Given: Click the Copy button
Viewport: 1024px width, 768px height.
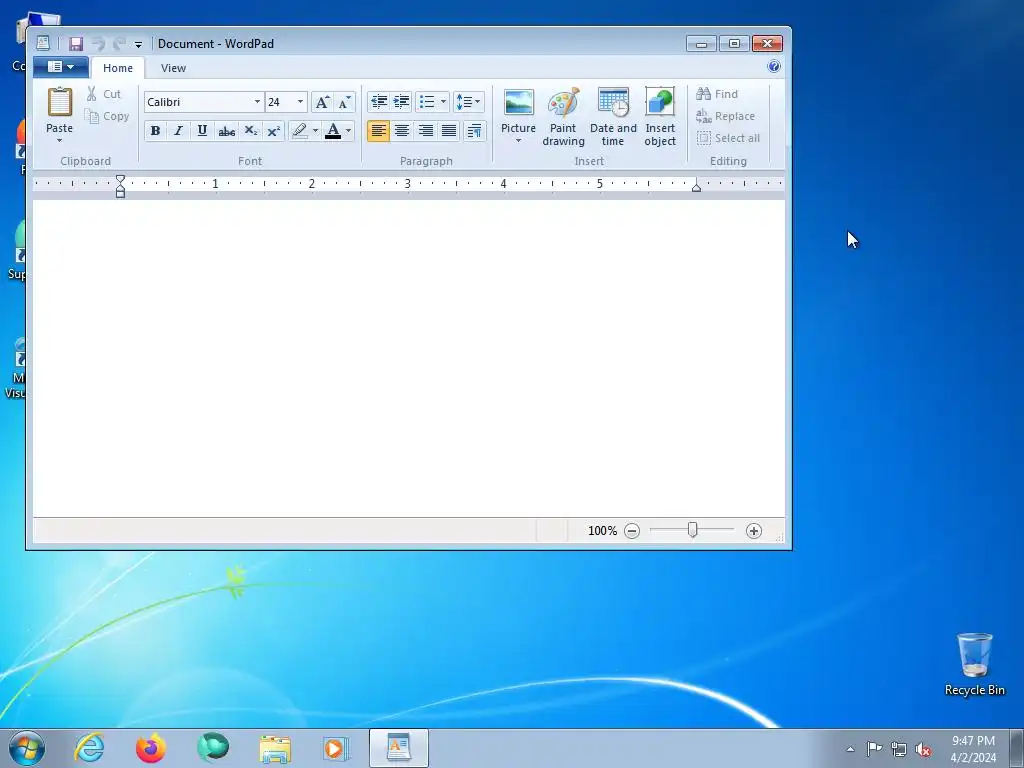Looking at the screenshot, I should tap(107, 116).
